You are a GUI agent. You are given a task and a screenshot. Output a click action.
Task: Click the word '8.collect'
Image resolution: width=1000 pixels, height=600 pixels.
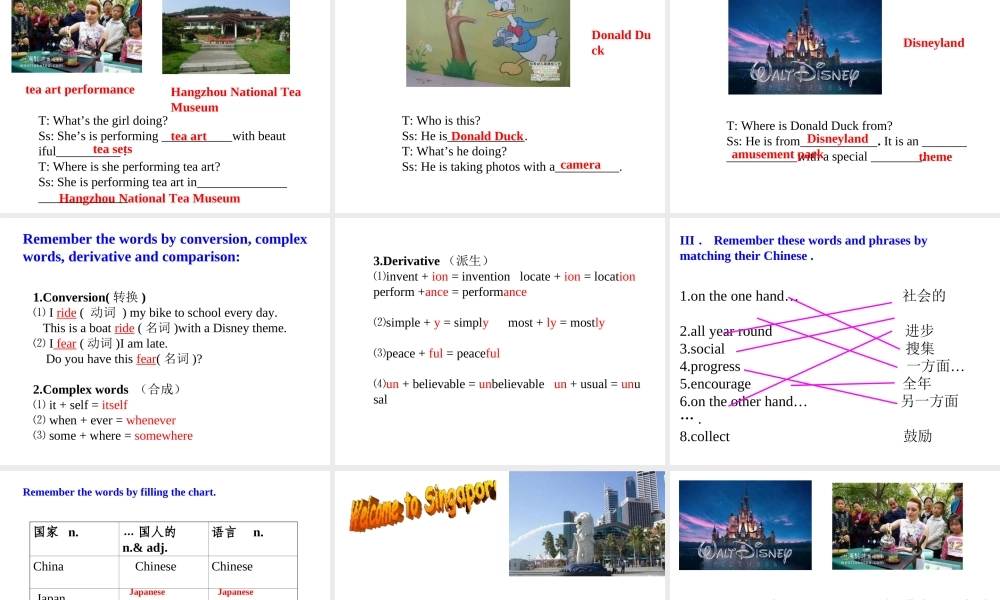tap(705, 436)
